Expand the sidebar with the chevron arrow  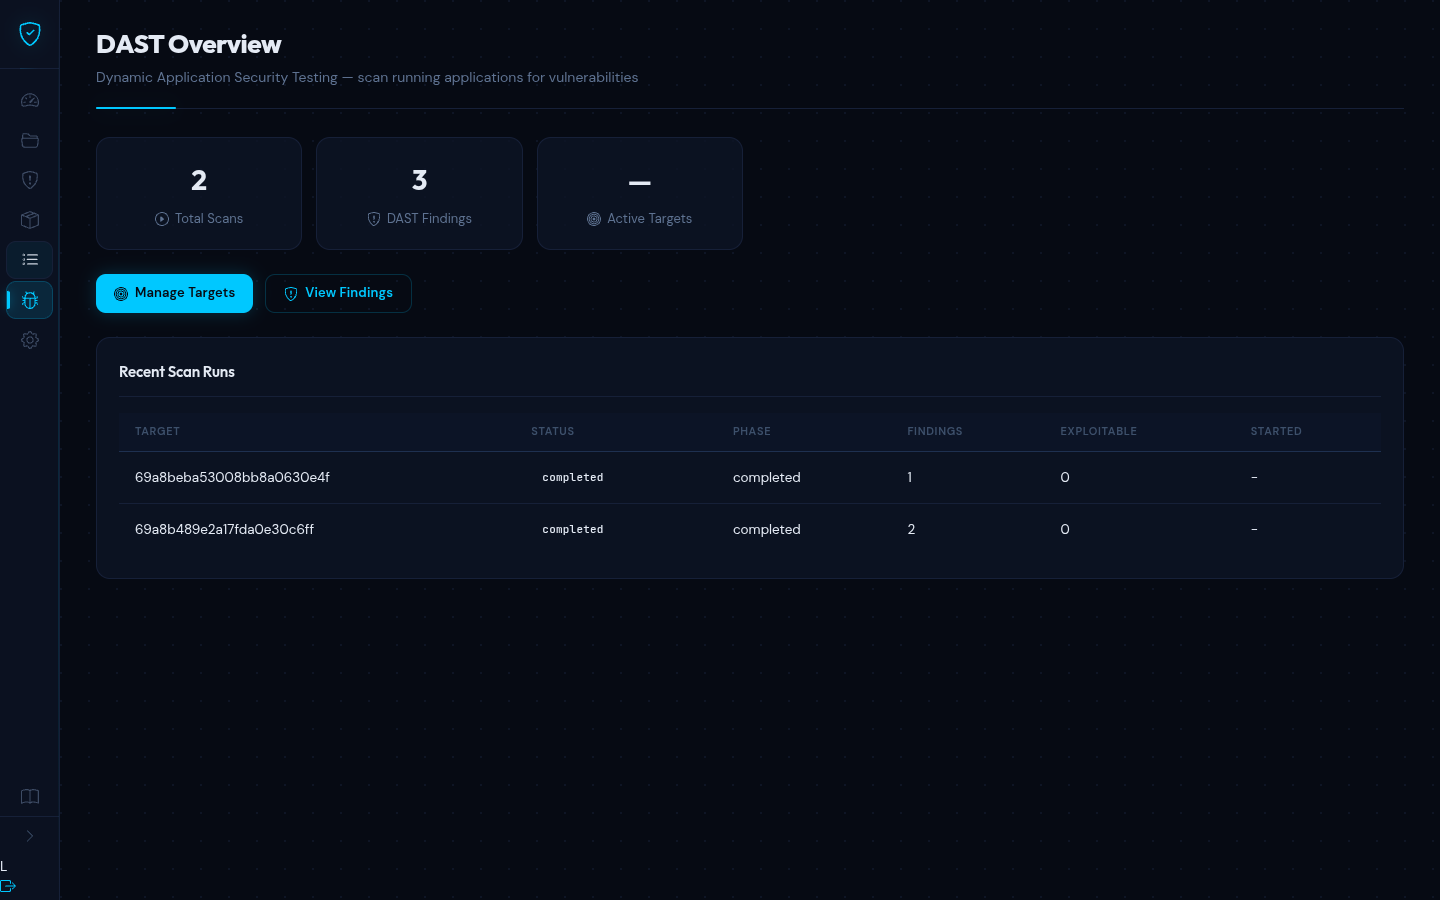tap(30, 836)
